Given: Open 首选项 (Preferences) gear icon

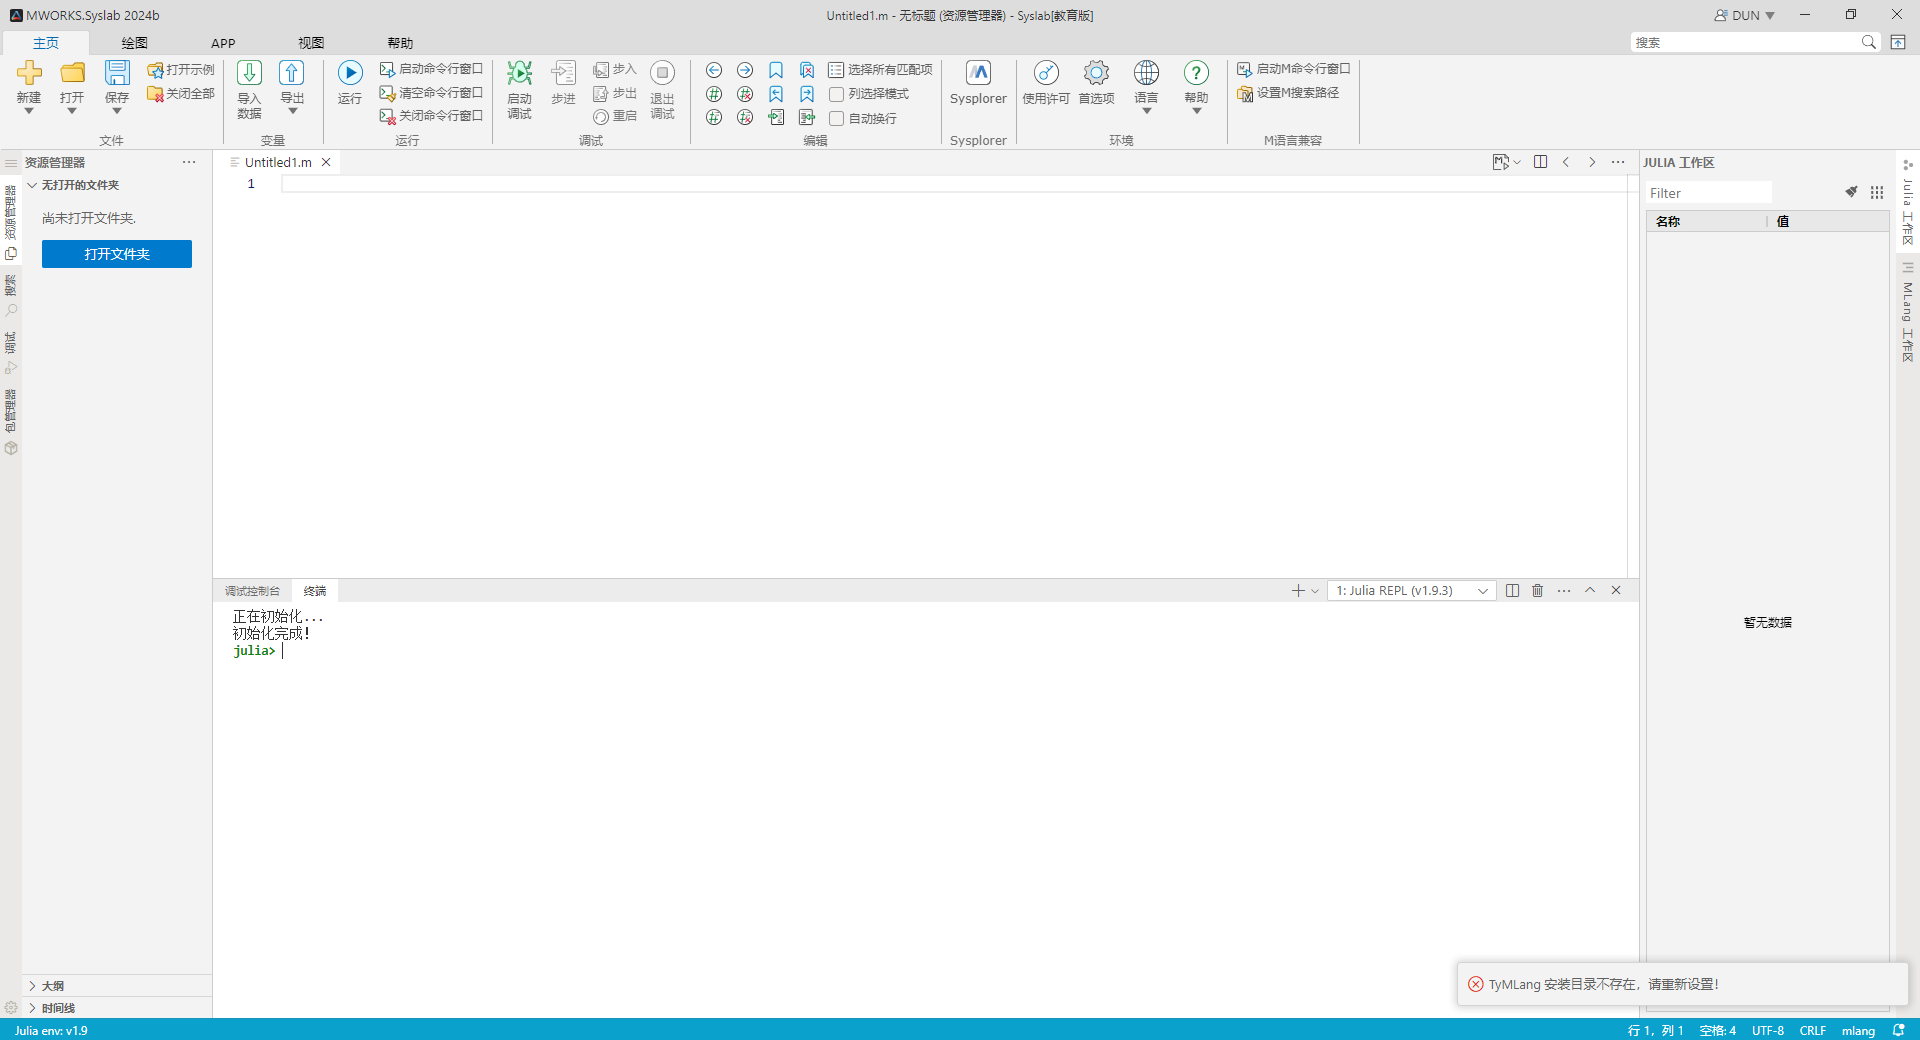Looking at the screenshot, I should click(1096, 72).
